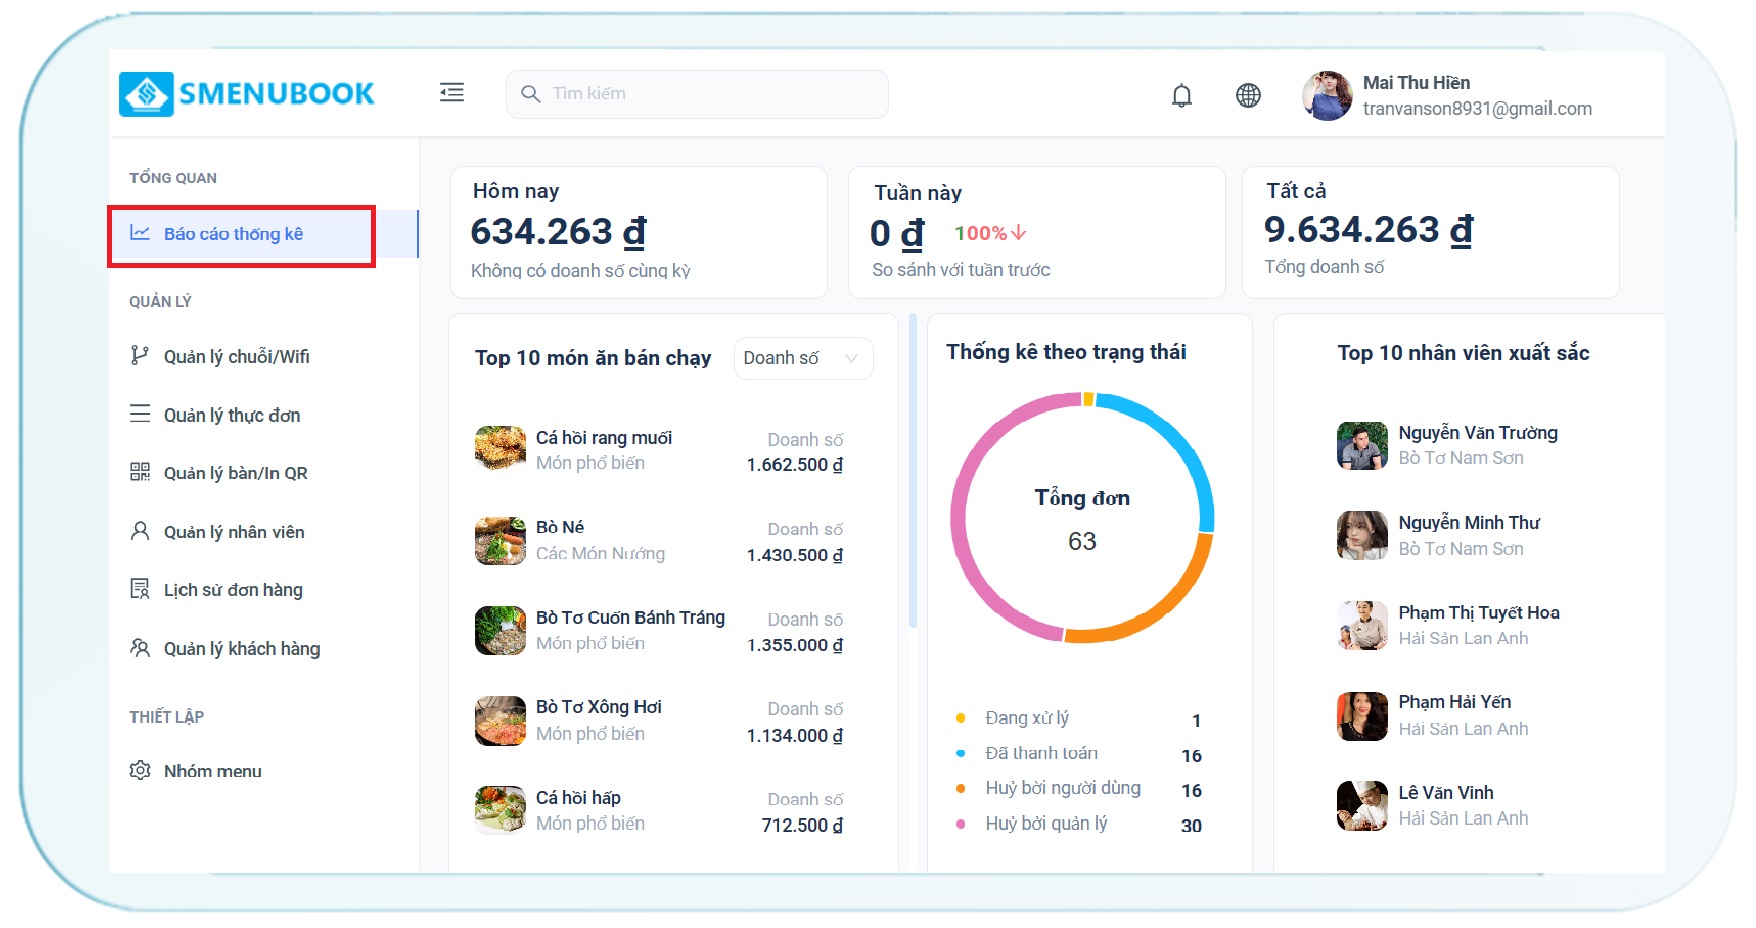Open the Mai Thu Hiền account menu
The image size is (1756, 928).
[x=1447, y=96]
